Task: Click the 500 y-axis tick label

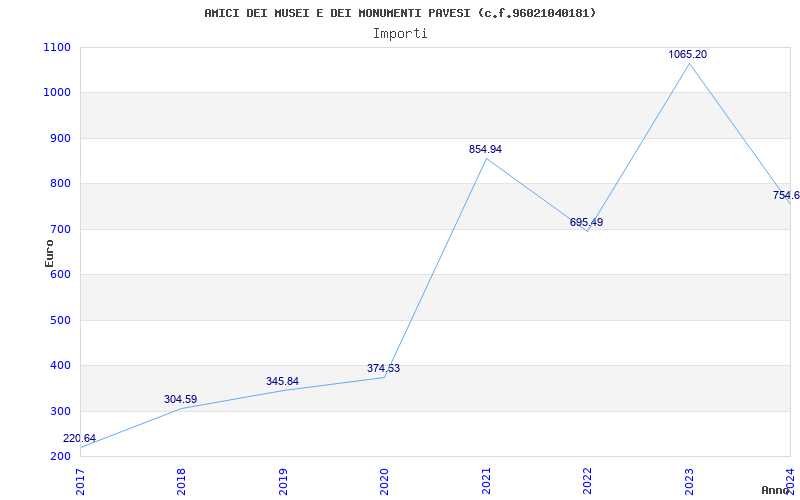Action: [61, 320]
